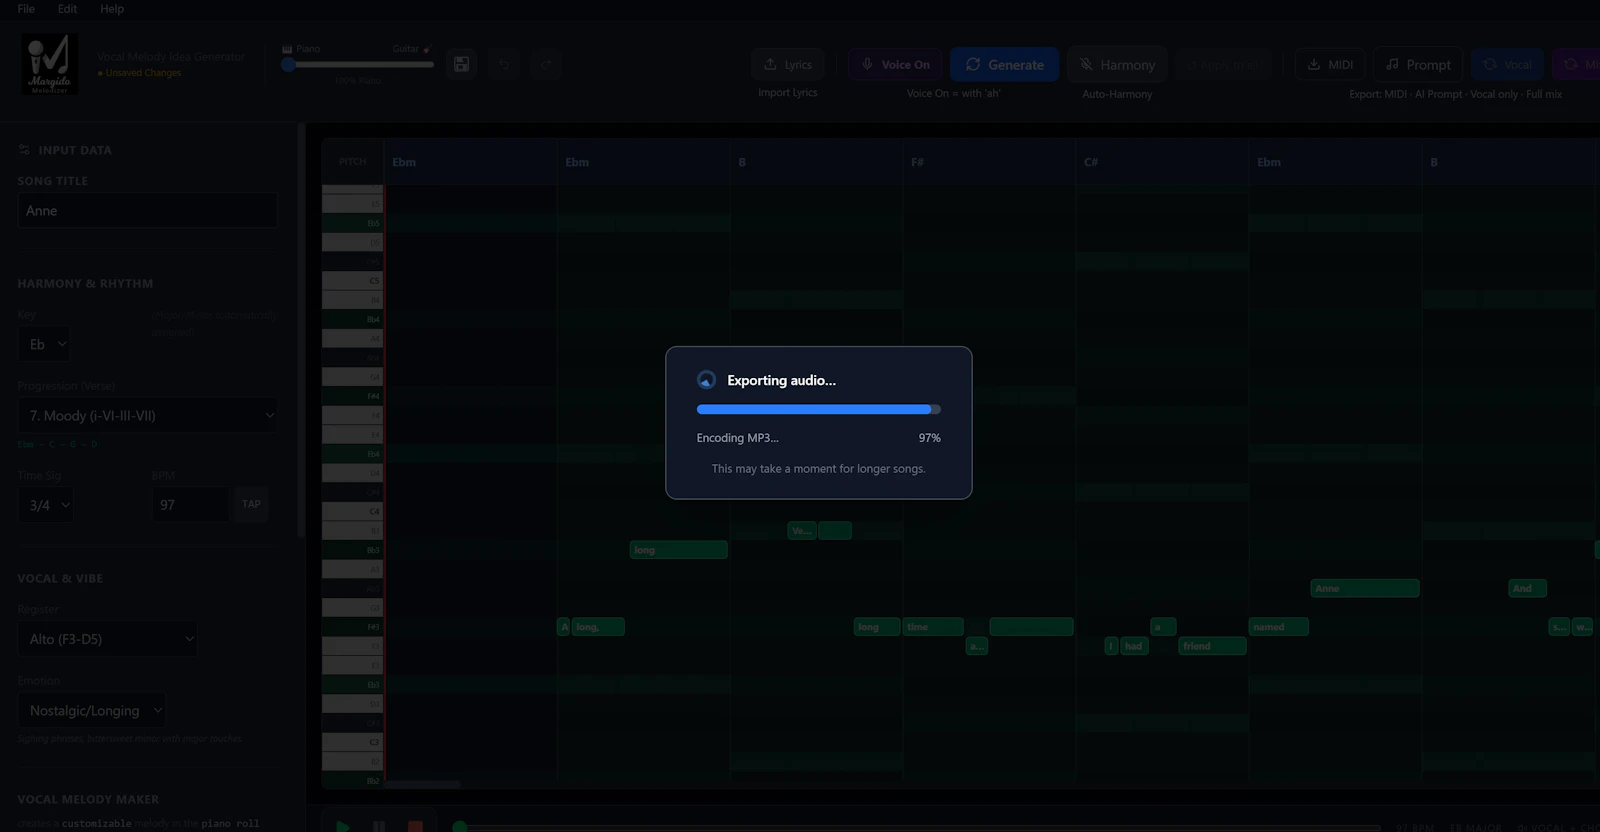Select the 'time' note block
The image size is (1600, 832).
933,627
